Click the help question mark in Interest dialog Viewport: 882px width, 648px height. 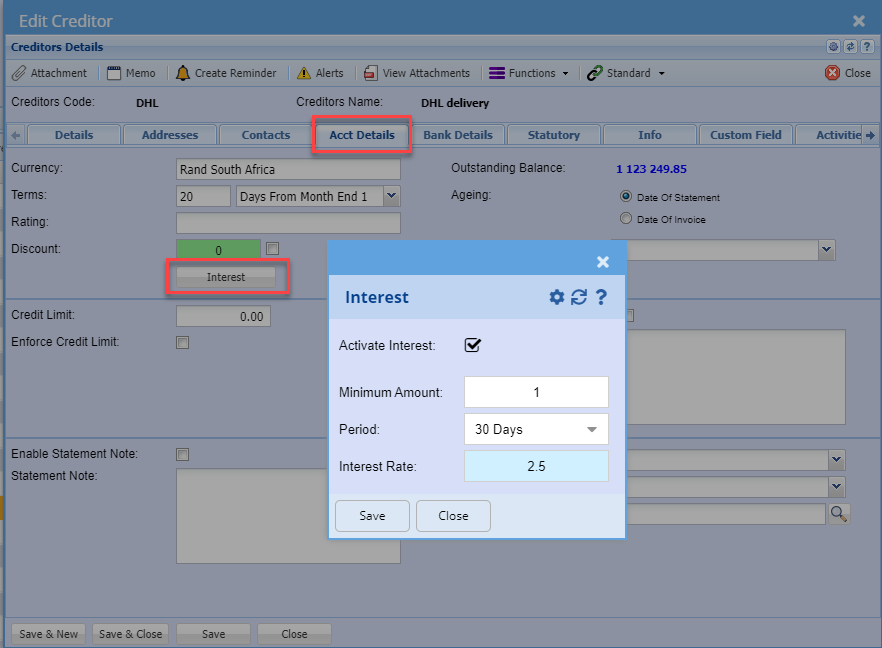(x=601, y=297)
